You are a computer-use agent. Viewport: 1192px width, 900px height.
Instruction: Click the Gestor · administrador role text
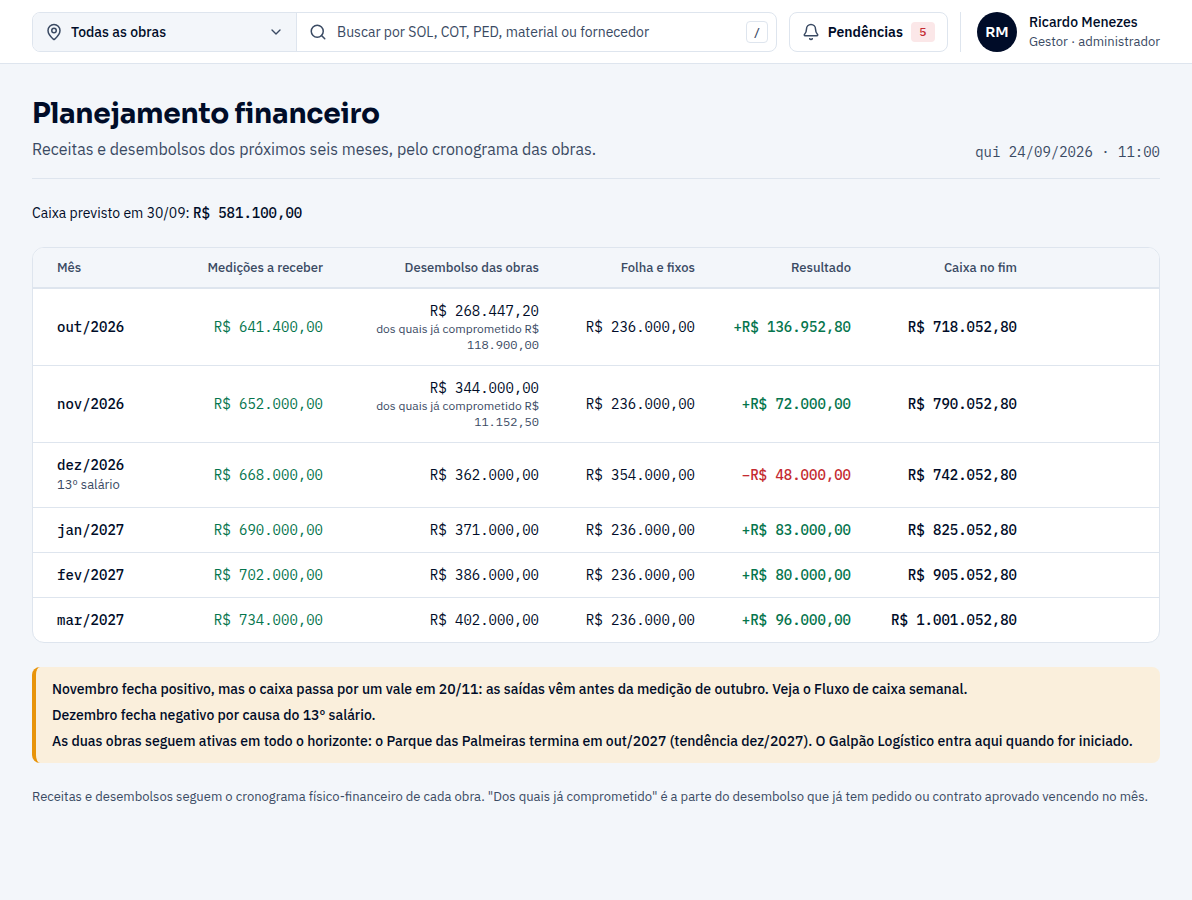[x=1095, y=42]
